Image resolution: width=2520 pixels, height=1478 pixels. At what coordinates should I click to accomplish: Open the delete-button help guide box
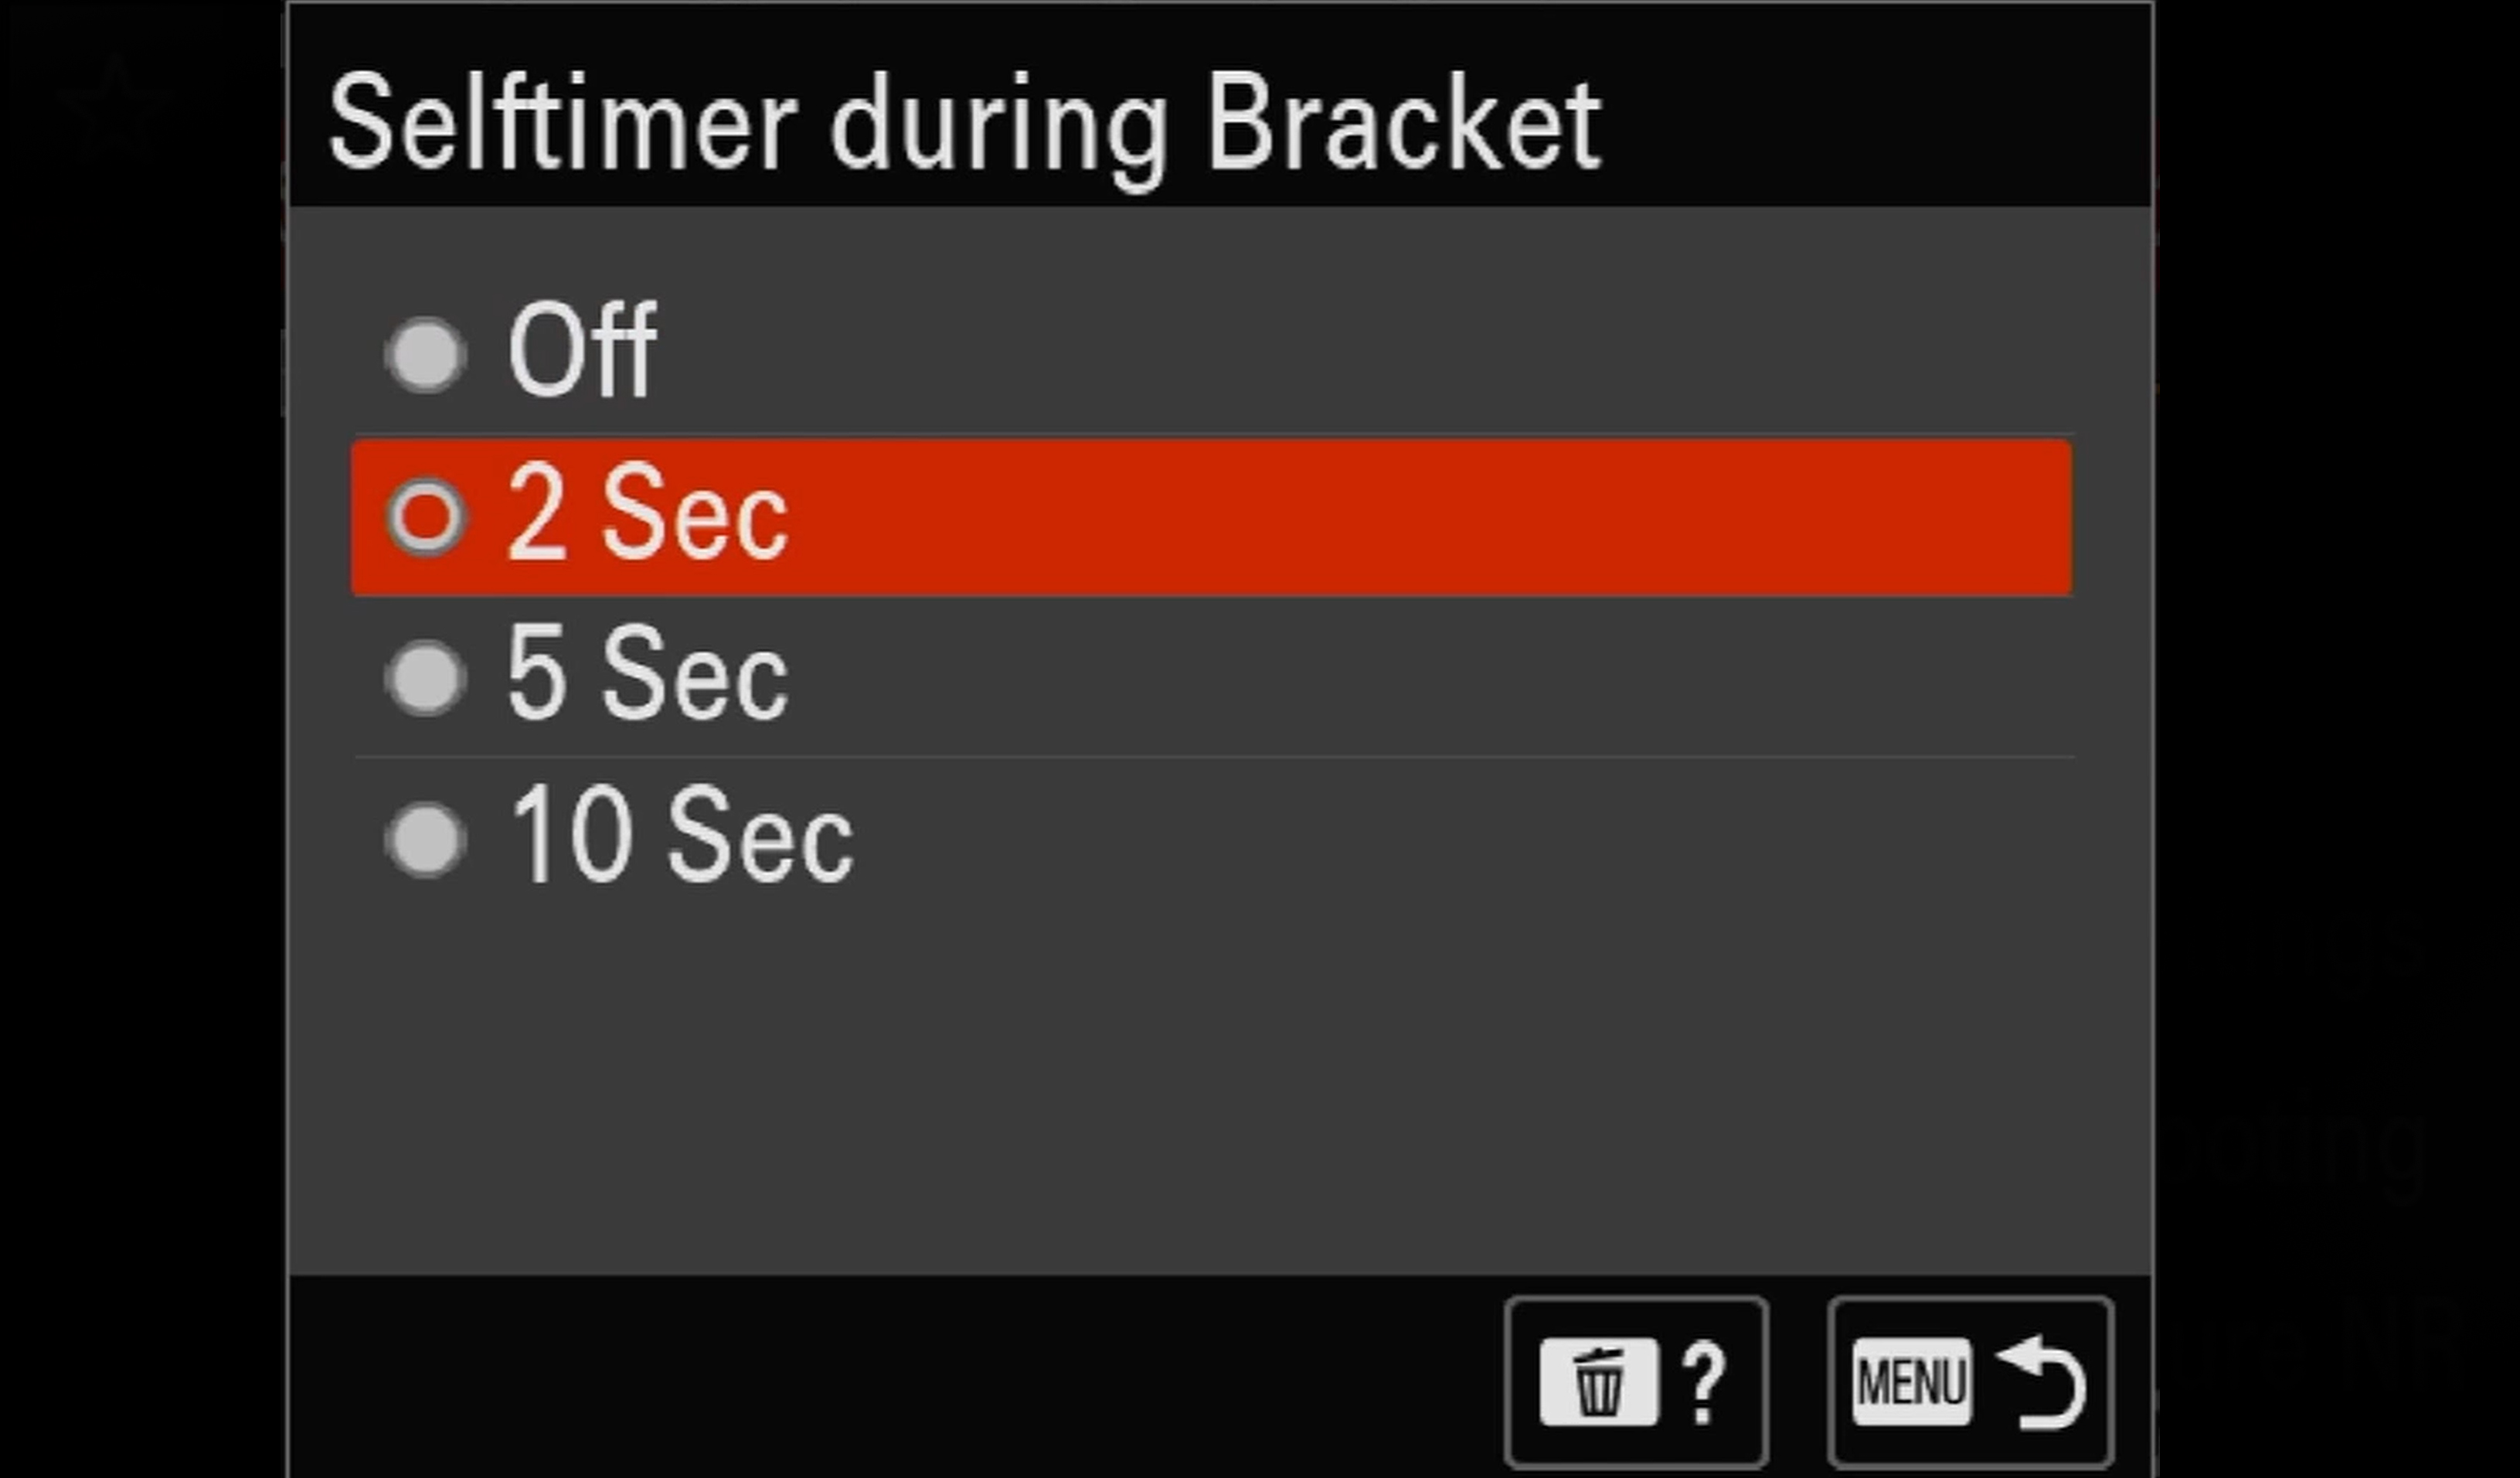(x=1636, y=1383)
